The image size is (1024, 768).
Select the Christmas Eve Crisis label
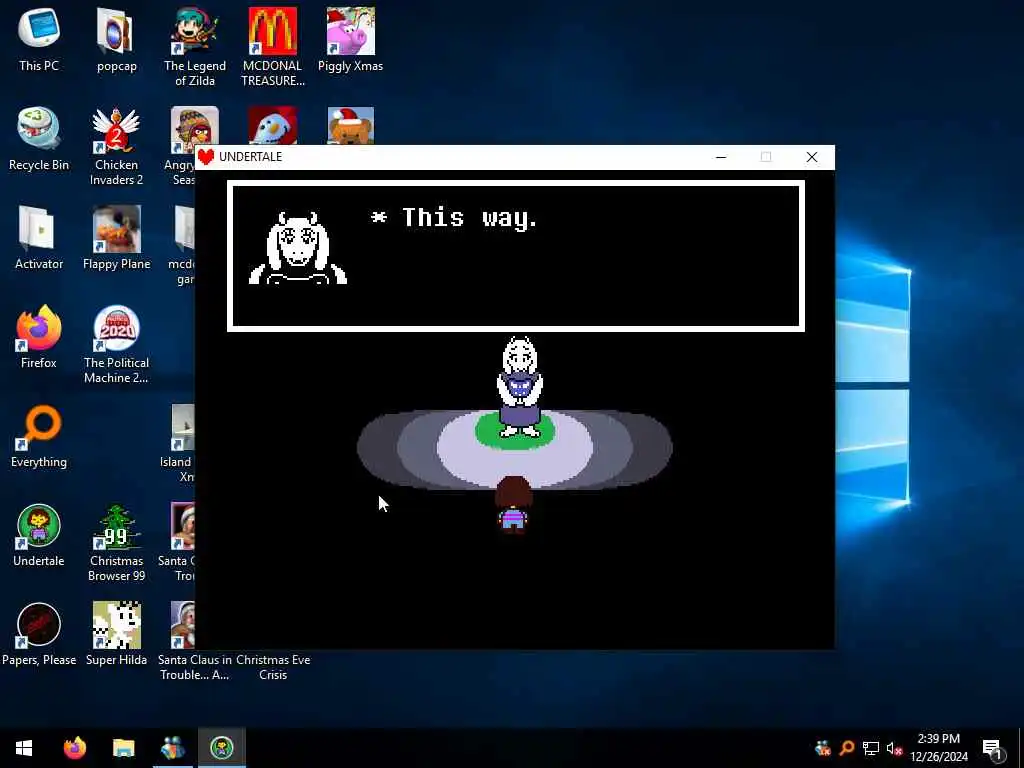click(273, 667)
